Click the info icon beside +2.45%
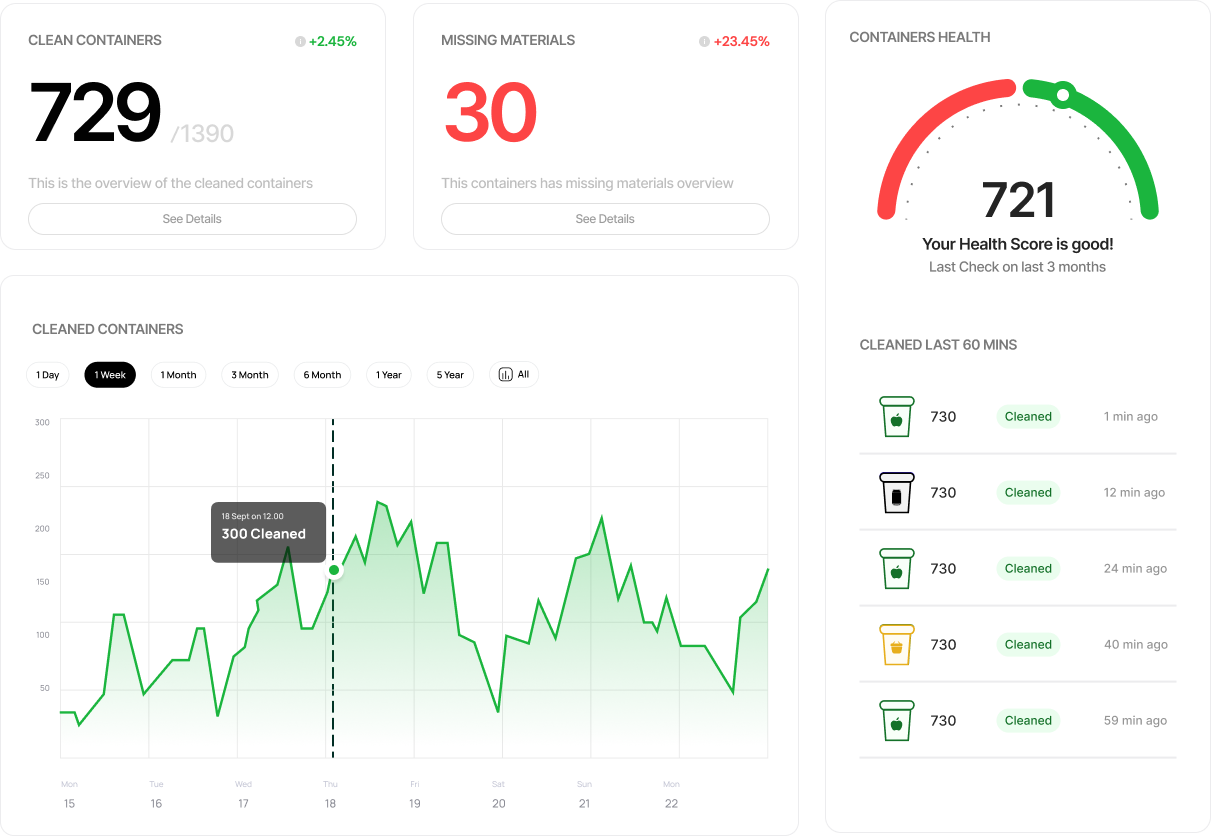The width and height of the screenshot is (1211, 836). pos(300,42)
